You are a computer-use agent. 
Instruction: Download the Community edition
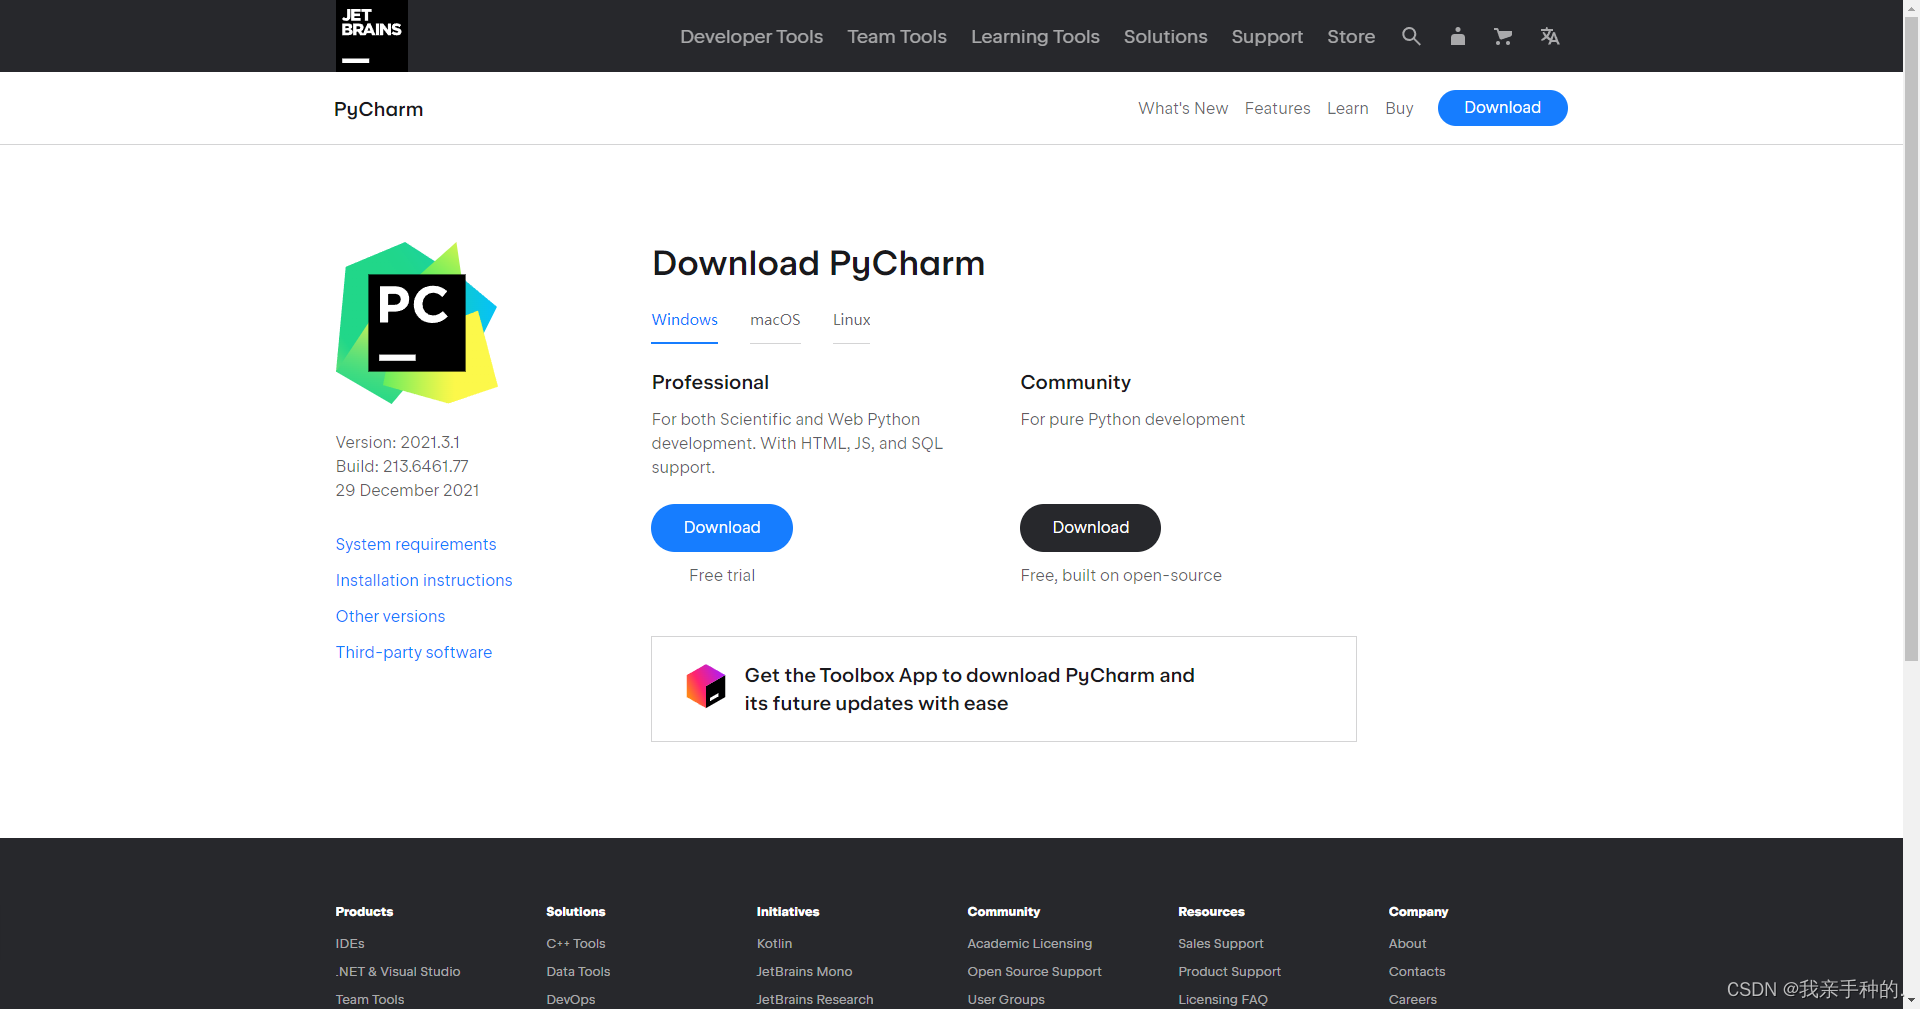tap(1090, 528)
